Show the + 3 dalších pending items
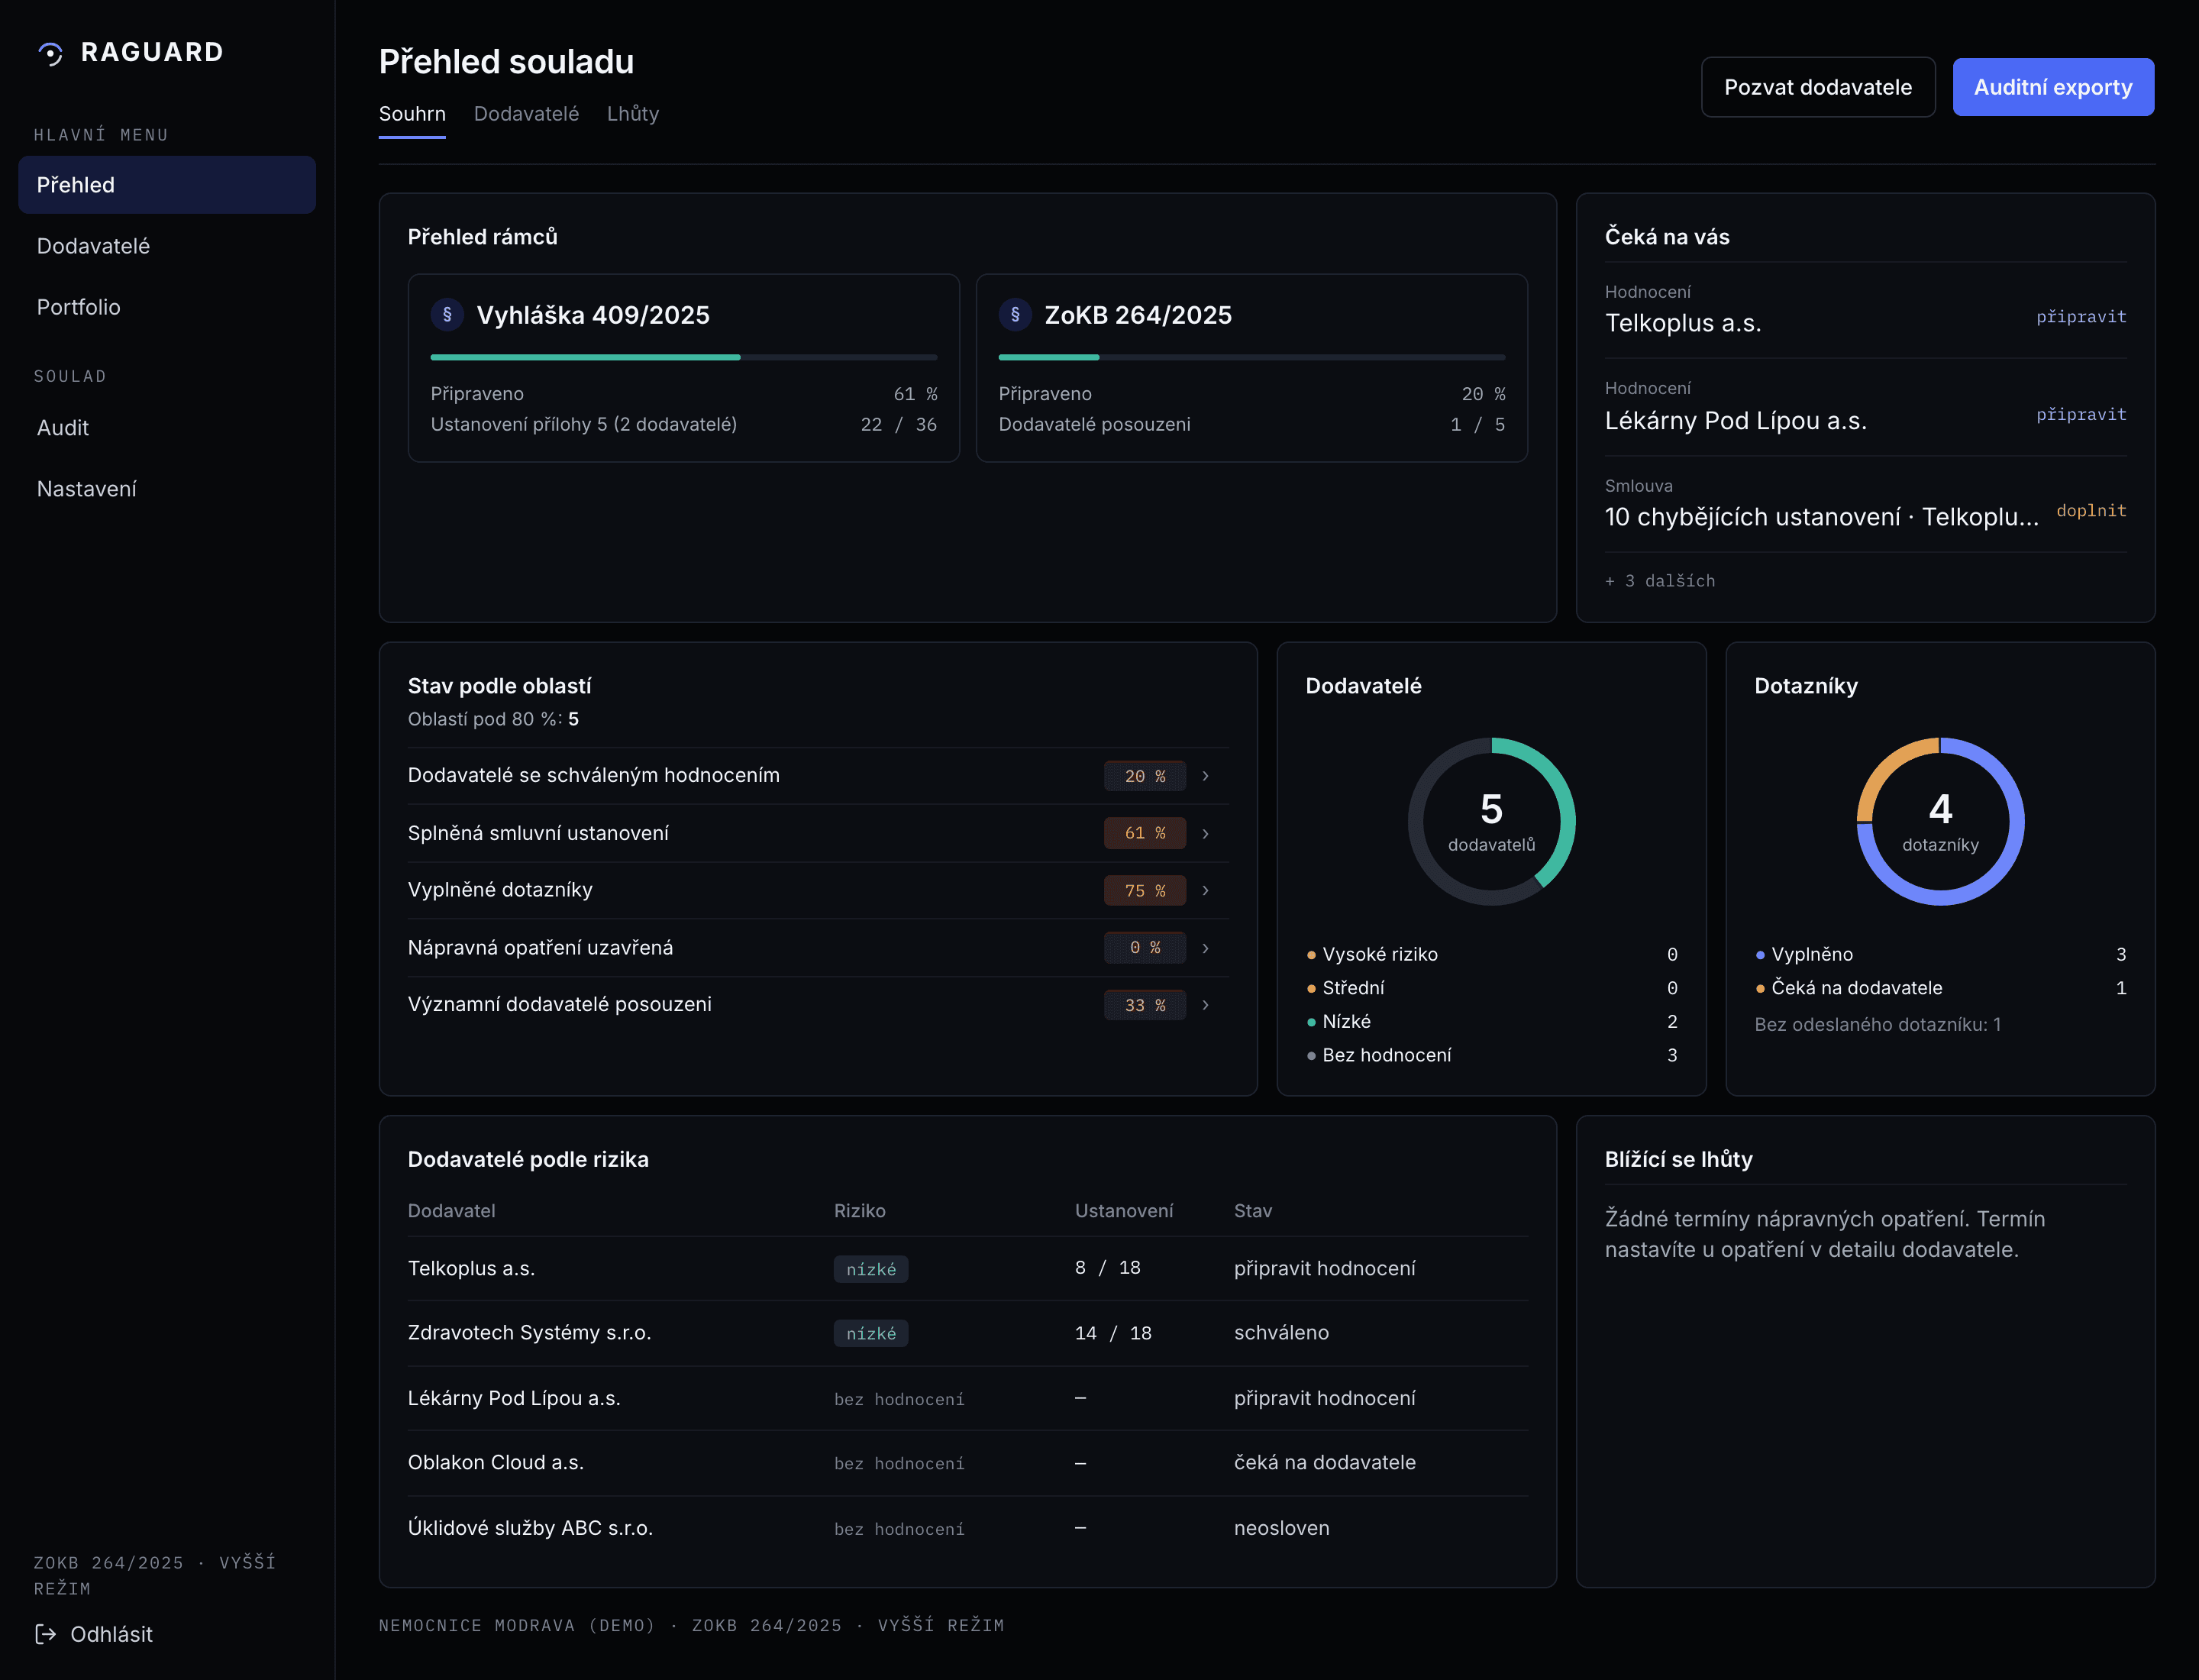2199x1680 pixels. [x=1660, y=581]
